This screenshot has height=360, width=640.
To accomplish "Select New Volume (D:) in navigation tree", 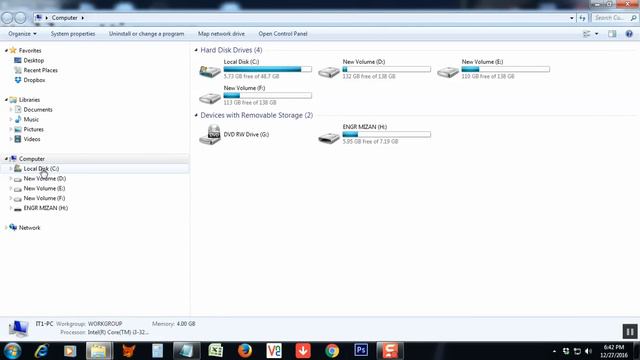I will click(44, 178).
